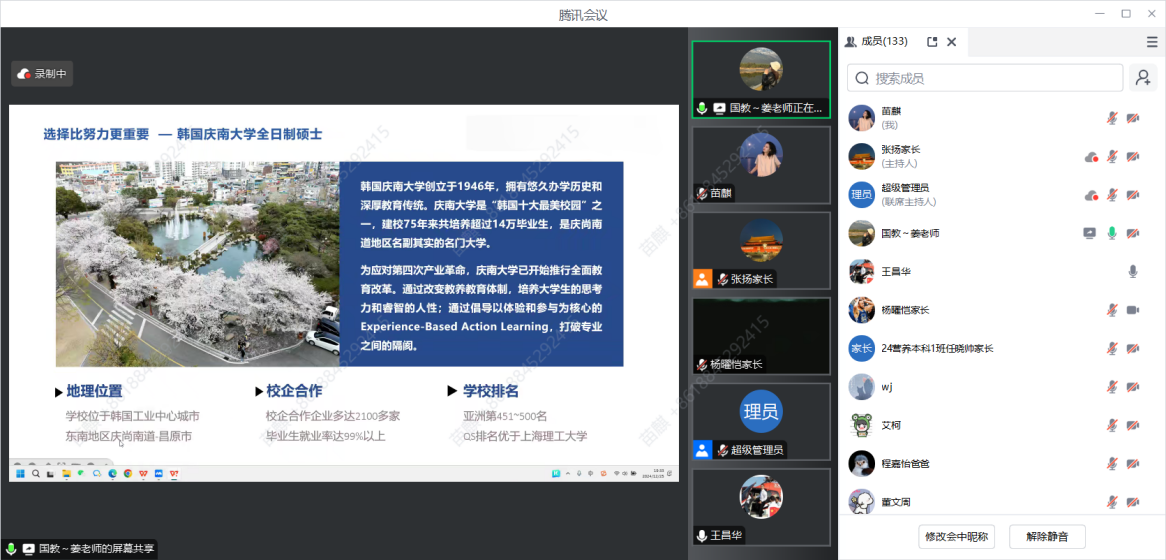Click muted microphone on 董文周 row
The image size is (1166, 560).
1112,502
